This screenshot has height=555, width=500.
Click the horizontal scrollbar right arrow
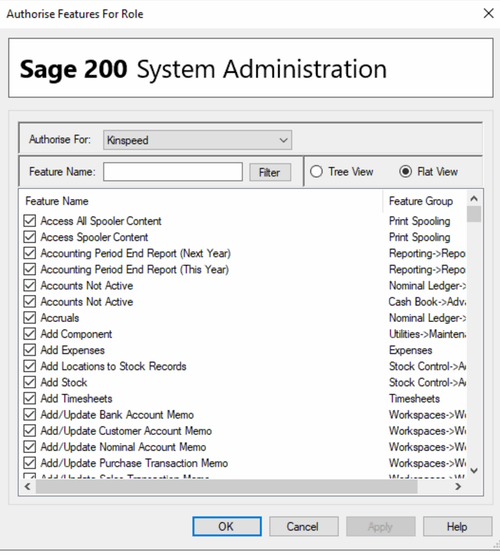coord(458,487)
